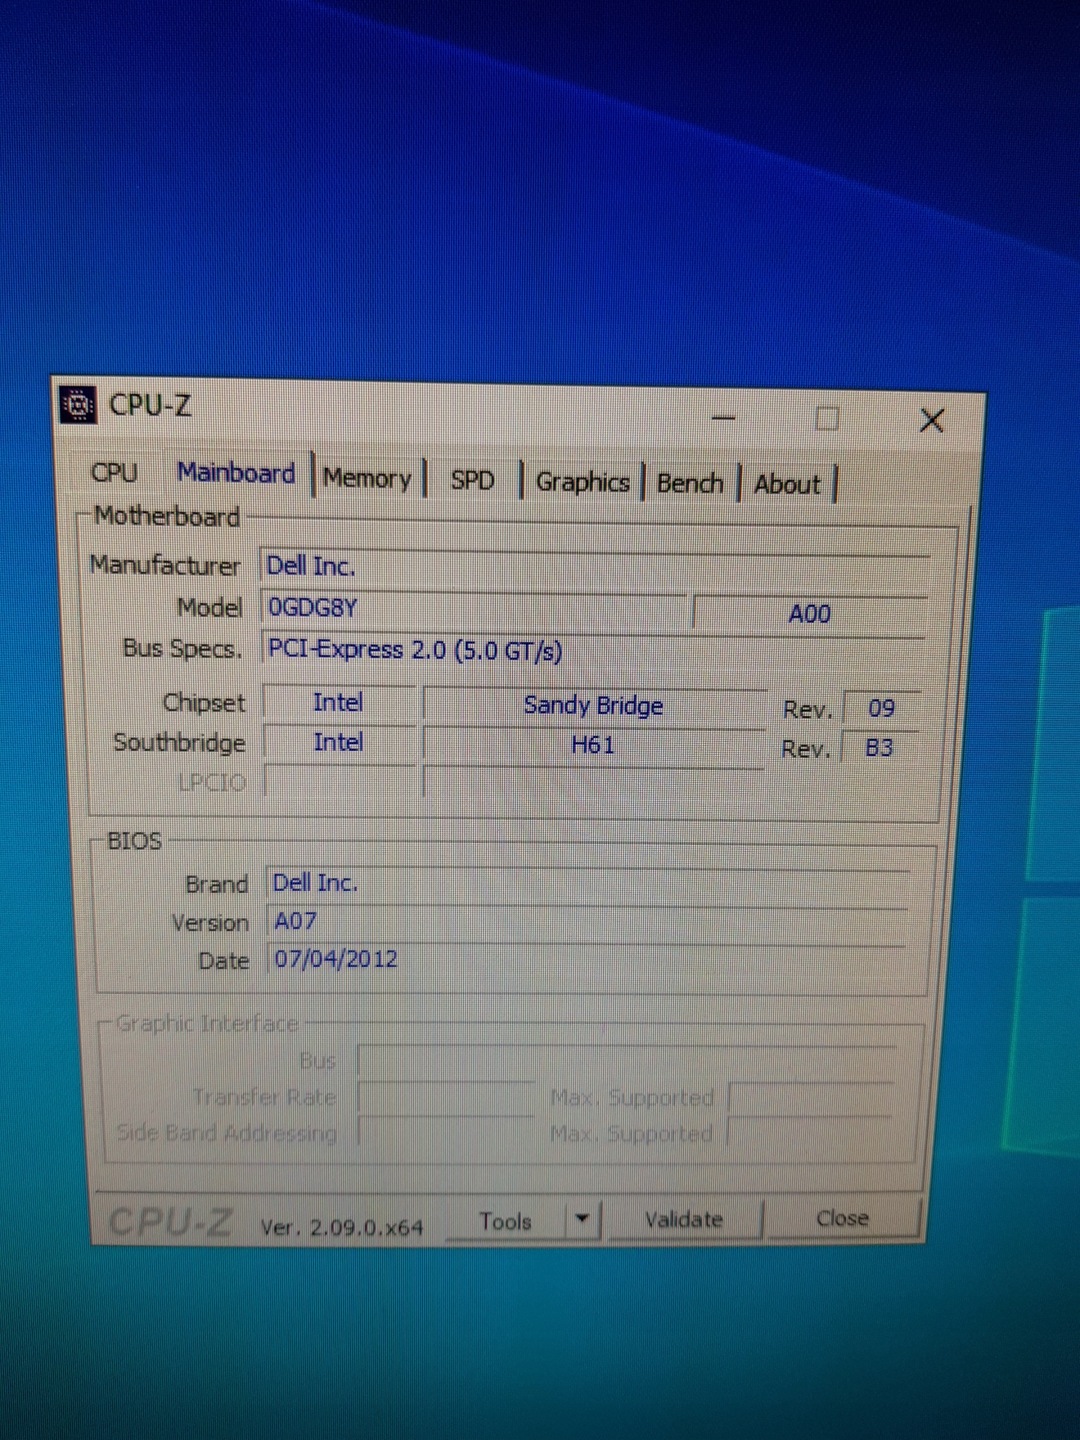Screen dimensions: 1080x1440
Task: Click the Close button at bottom
Action: click(842, 1219)
